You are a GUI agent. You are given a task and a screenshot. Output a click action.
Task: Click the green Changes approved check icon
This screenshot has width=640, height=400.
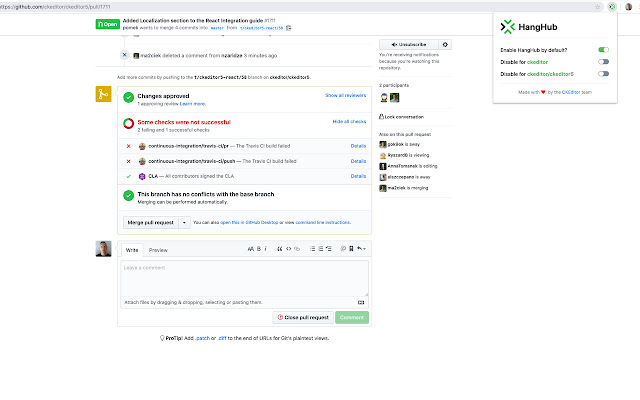coord(129,98)
